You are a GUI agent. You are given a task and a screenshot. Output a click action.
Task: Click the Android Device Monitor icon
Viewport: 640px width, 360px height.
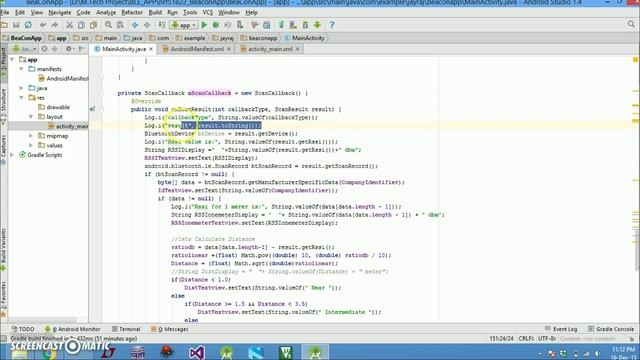pyautogui.click(x=318, y=25)
